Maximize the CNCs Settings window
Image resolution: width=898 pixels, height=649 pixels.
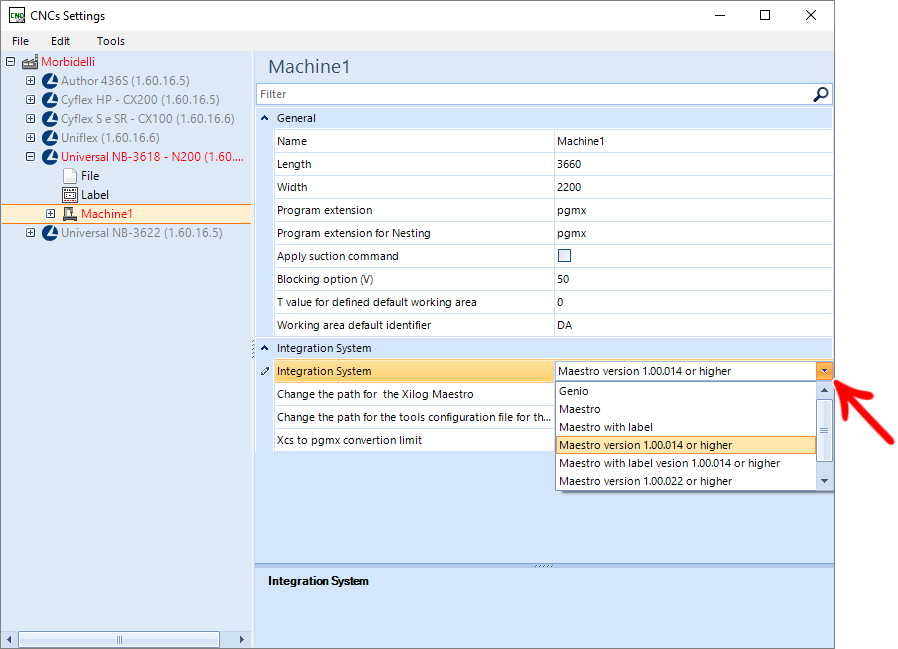click(x=765, y=15)
